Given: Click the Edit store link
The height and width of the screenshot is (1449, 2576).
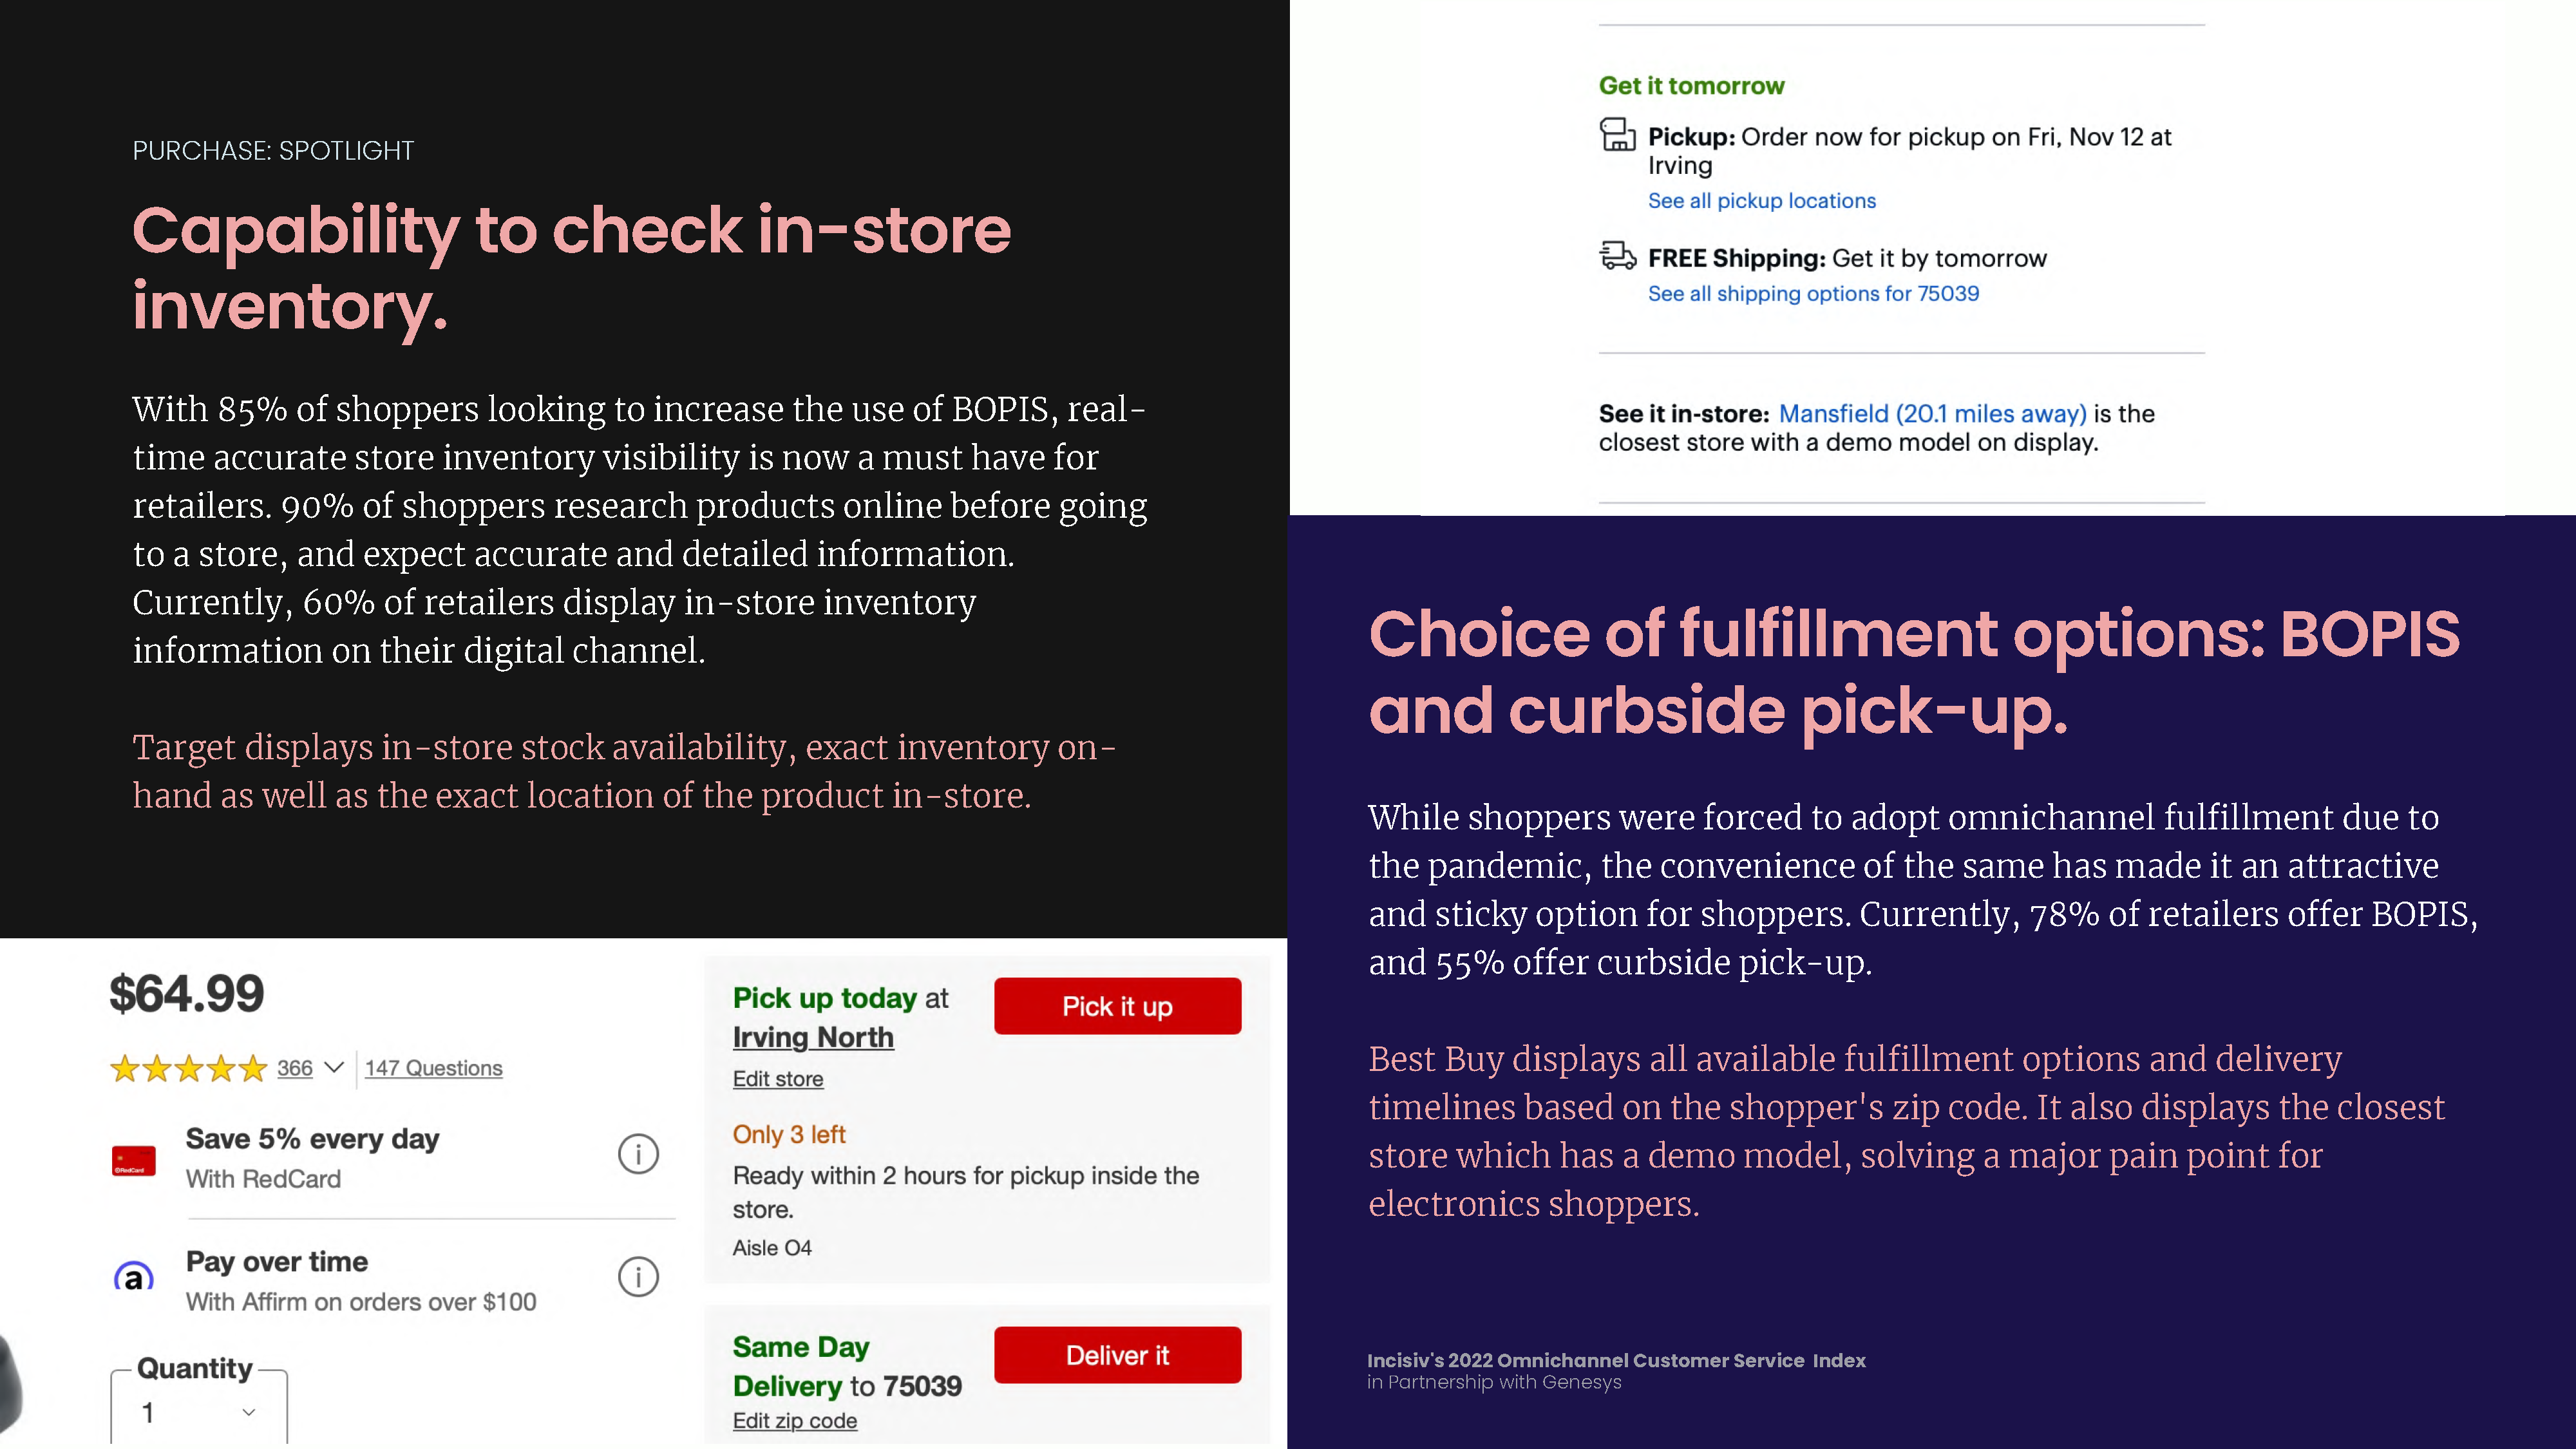Looking at the screenshot, I should point(778,1079).
